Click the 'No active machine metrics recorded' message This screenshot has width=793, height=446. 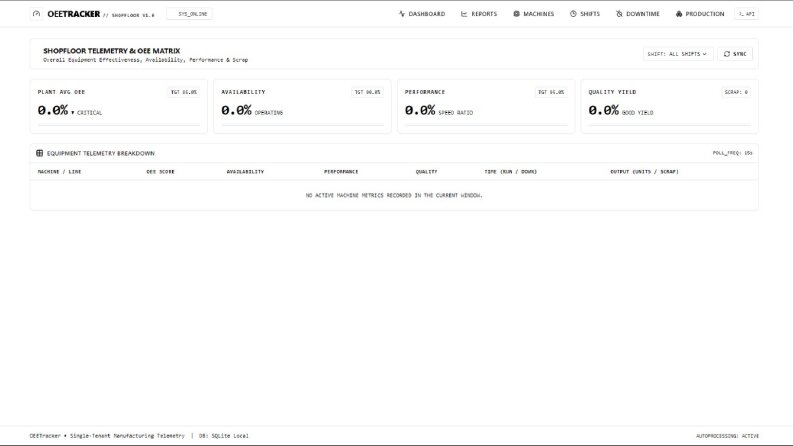click(394, 195)
